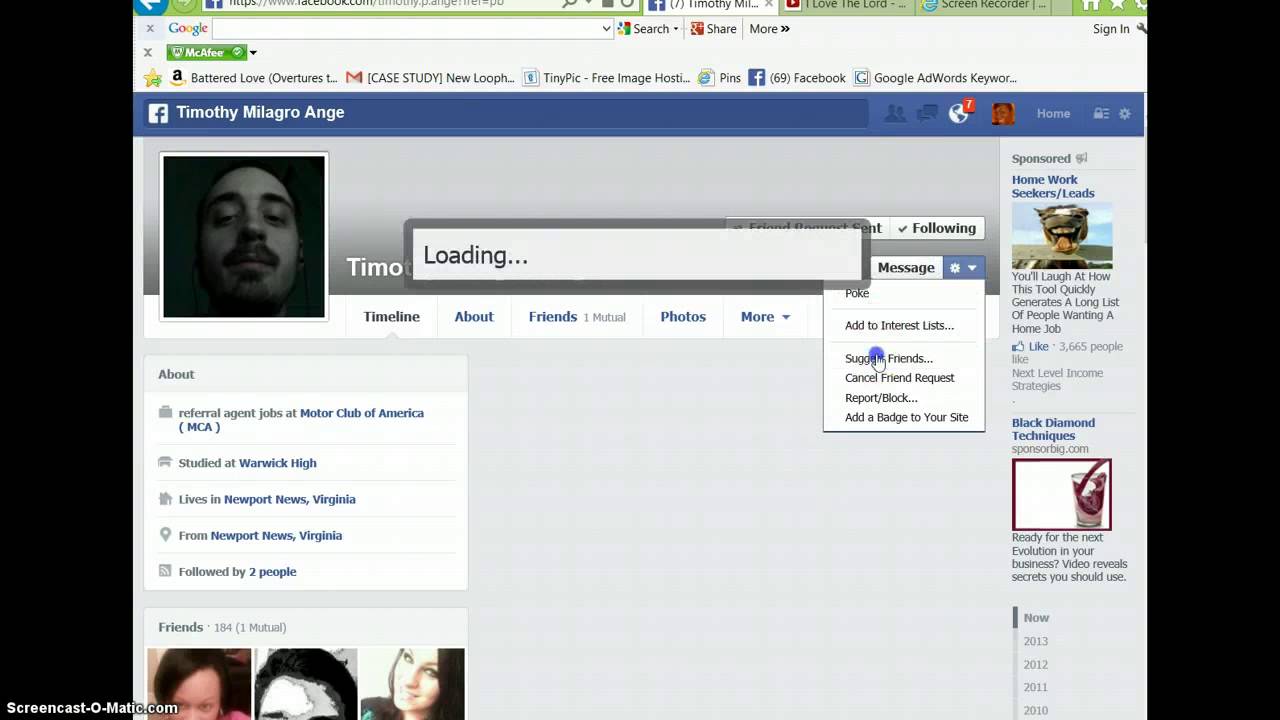Open '2 people' followers link
The height and width of the screenshot is (720, 1280).
tap(272, 572)
